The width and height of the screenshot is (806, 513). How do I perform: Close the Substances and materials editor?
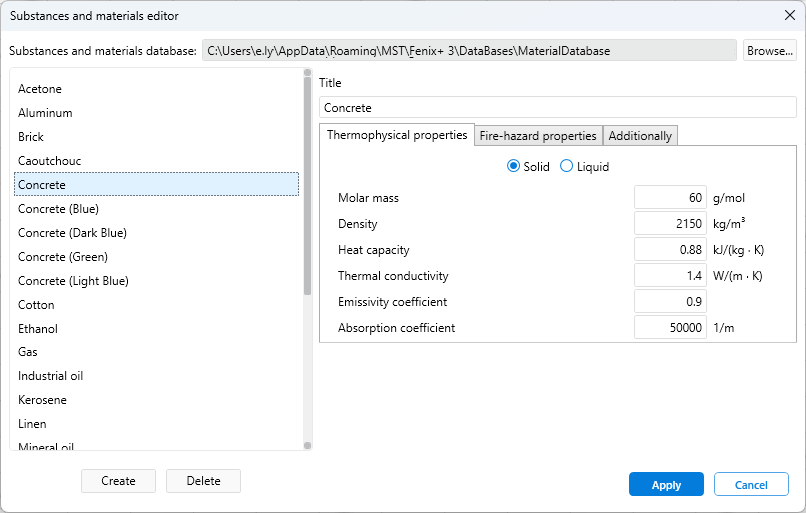coord(789,15)
